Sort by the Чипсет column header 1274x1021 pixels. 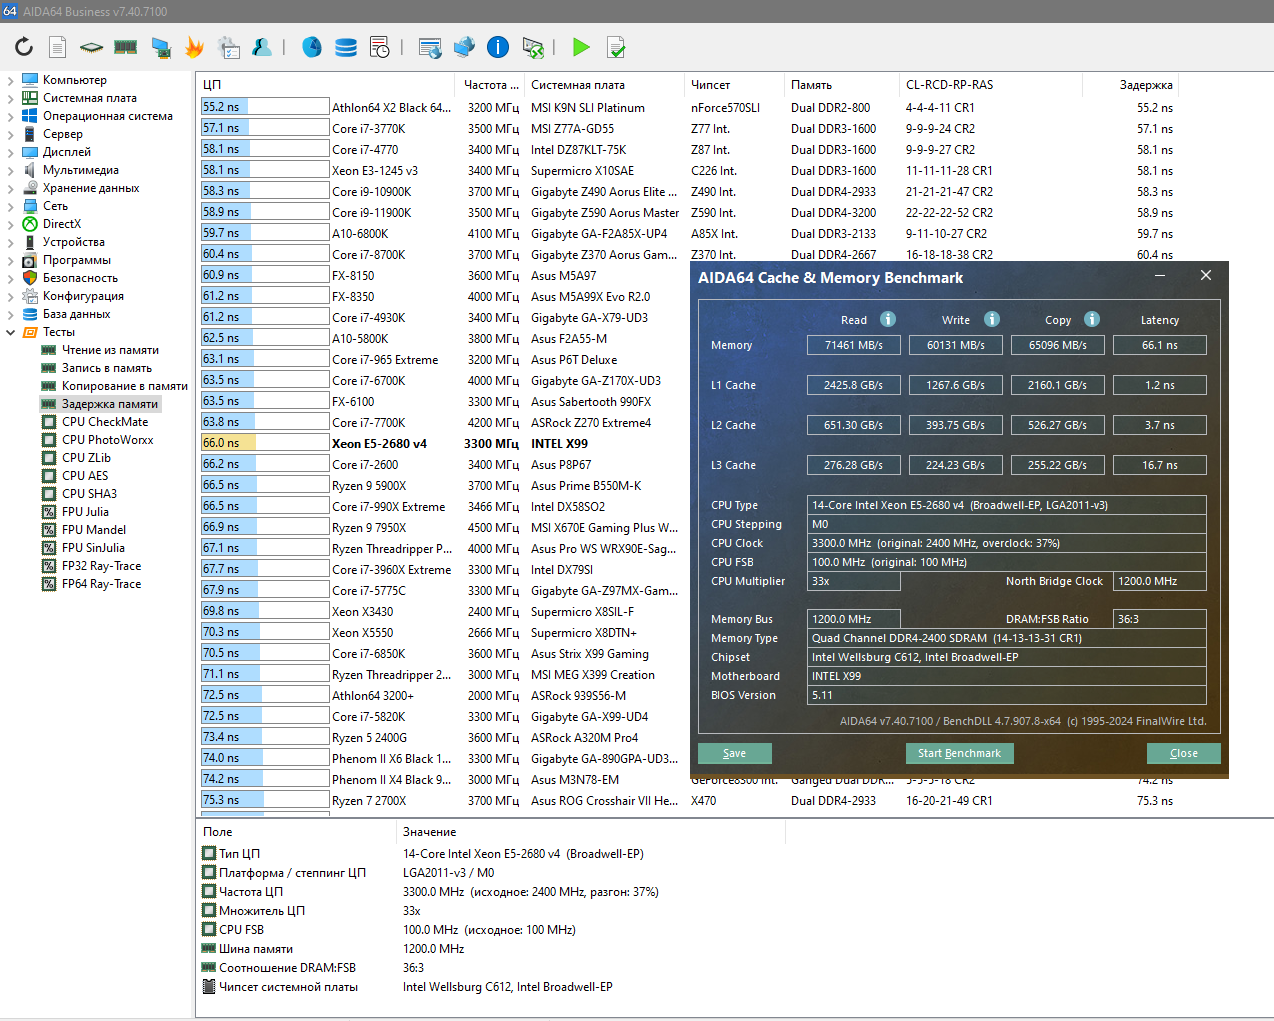(x=734, y=85)
